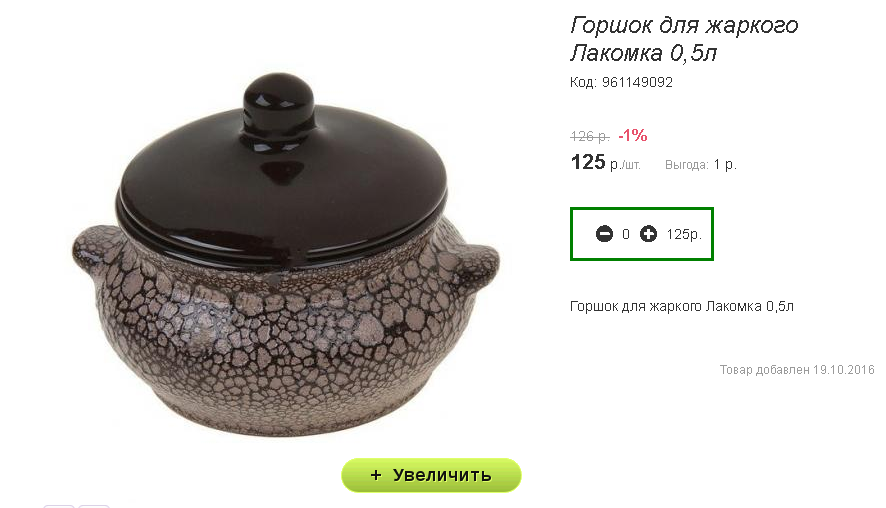
Task: Click the product title Горшок для жаркого
Action: pyautogui.click(x=684, y=25)
